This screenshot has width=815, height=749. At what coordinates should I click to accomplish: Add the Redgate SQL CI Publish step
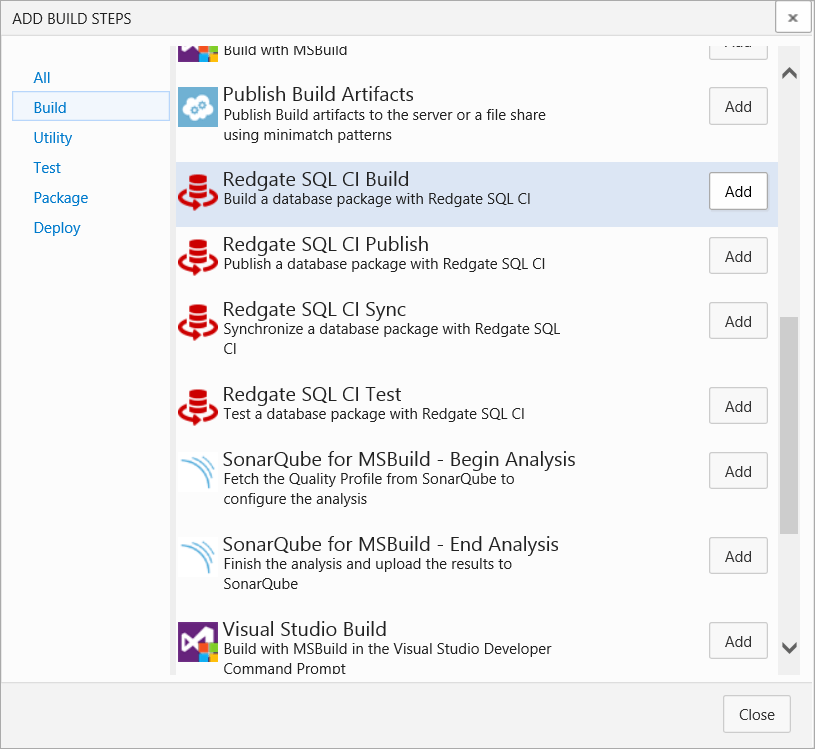[x=738, y=256]
